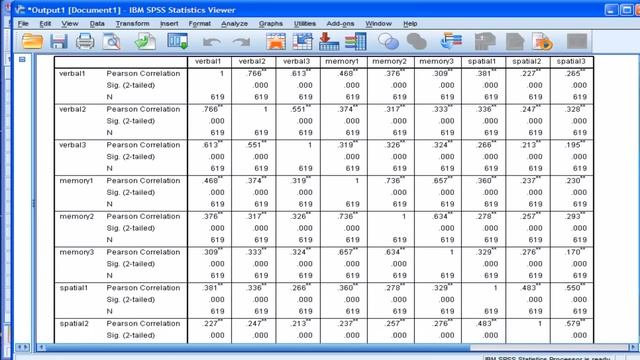Click the gray page toolbar icon
Viewport: 640px width, 360px height.
point(515,42)
